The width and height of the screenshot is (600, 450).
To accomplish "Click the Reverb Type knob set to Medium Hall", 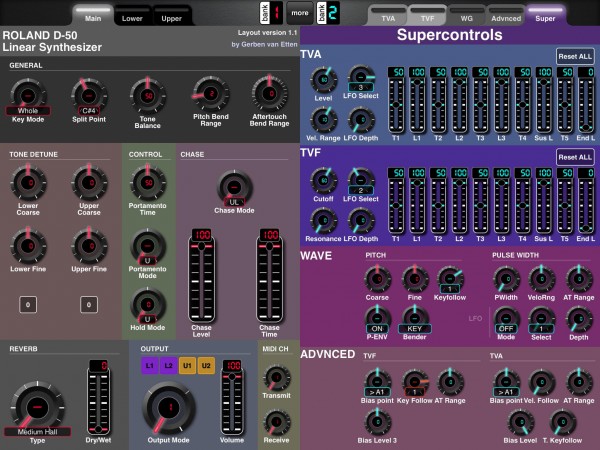I will (x=38, y=408).
